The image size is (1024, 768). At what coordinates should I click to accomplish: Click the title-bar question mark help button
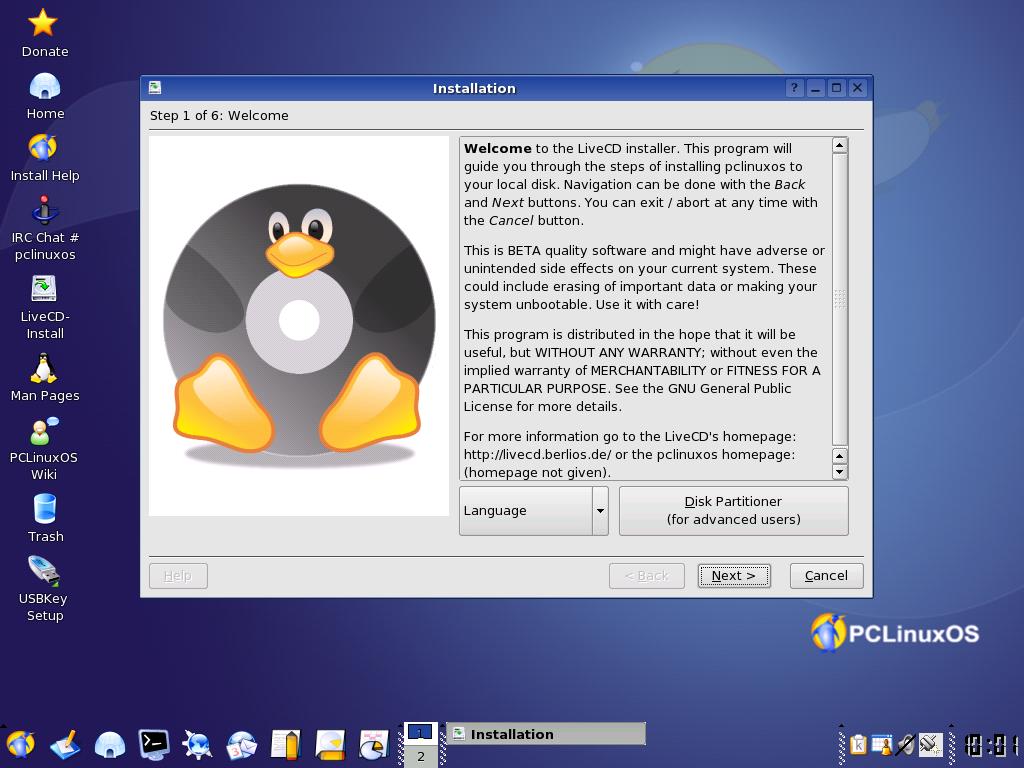point(794,88)
